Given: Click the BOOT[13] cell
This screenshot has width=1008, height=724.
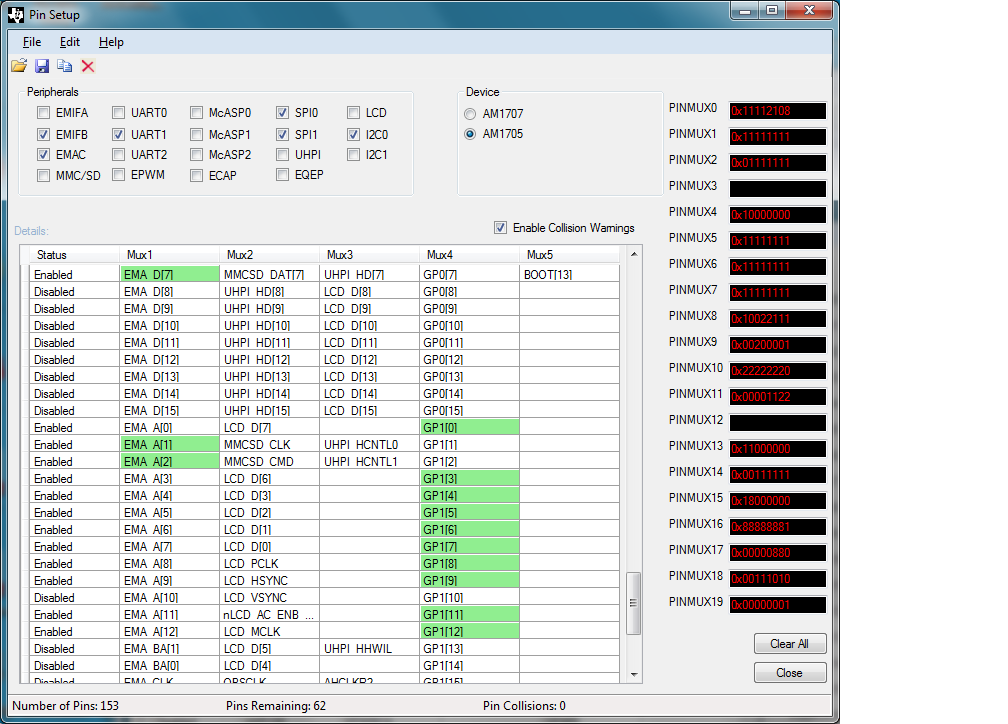Looking at the screenshot, I should click(x=570, y=275).
